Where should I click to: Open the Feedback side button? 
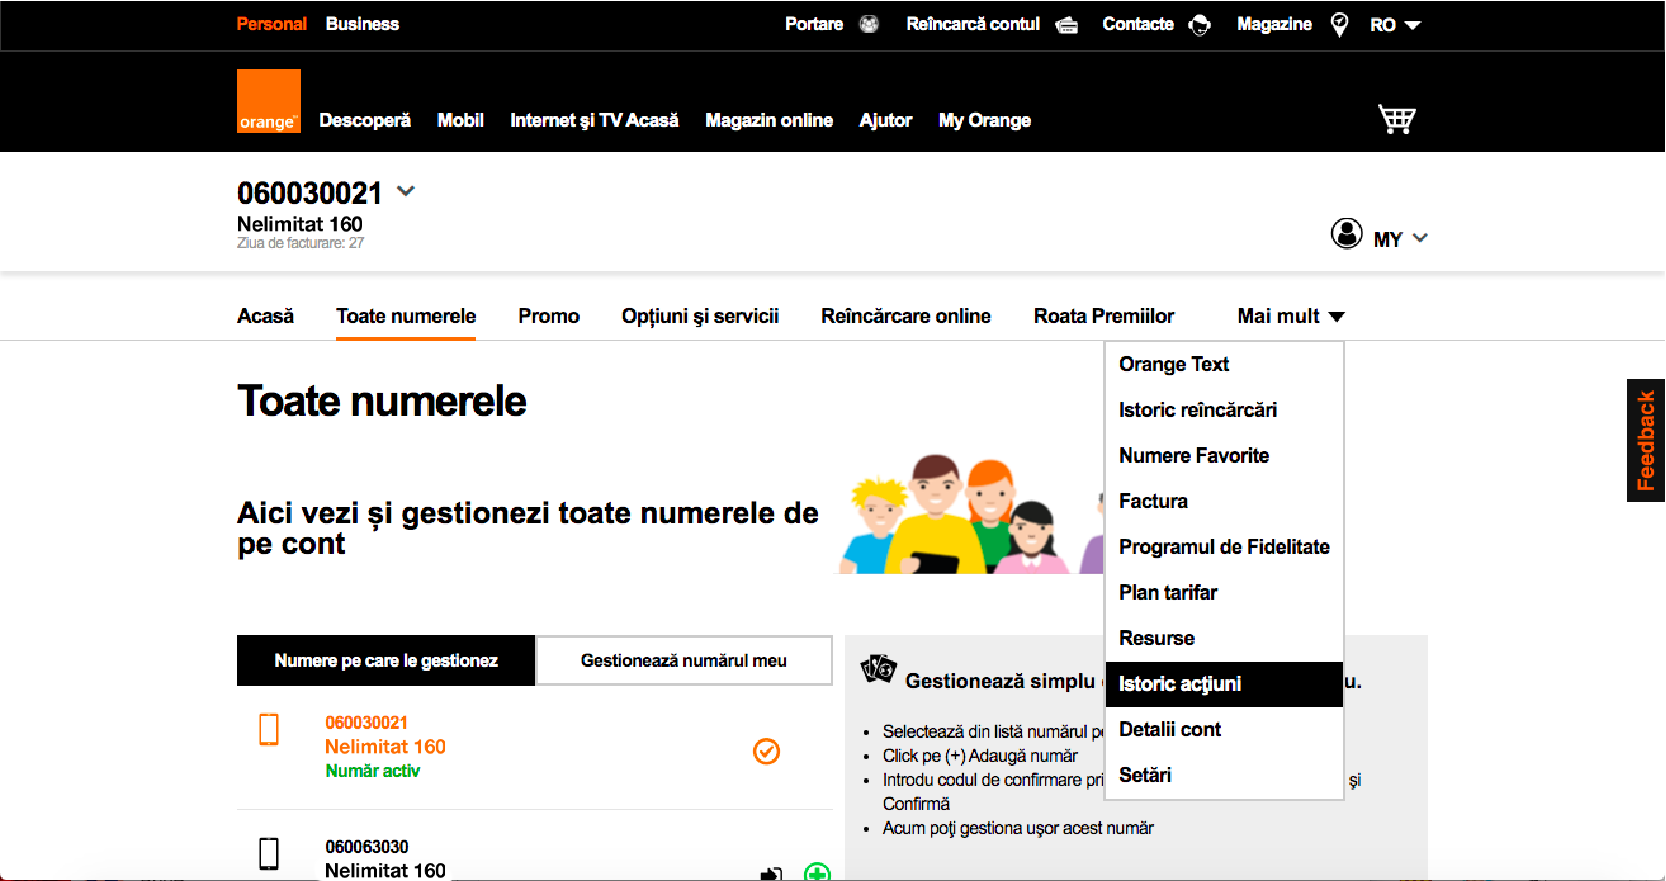[x=1645, y=440]
